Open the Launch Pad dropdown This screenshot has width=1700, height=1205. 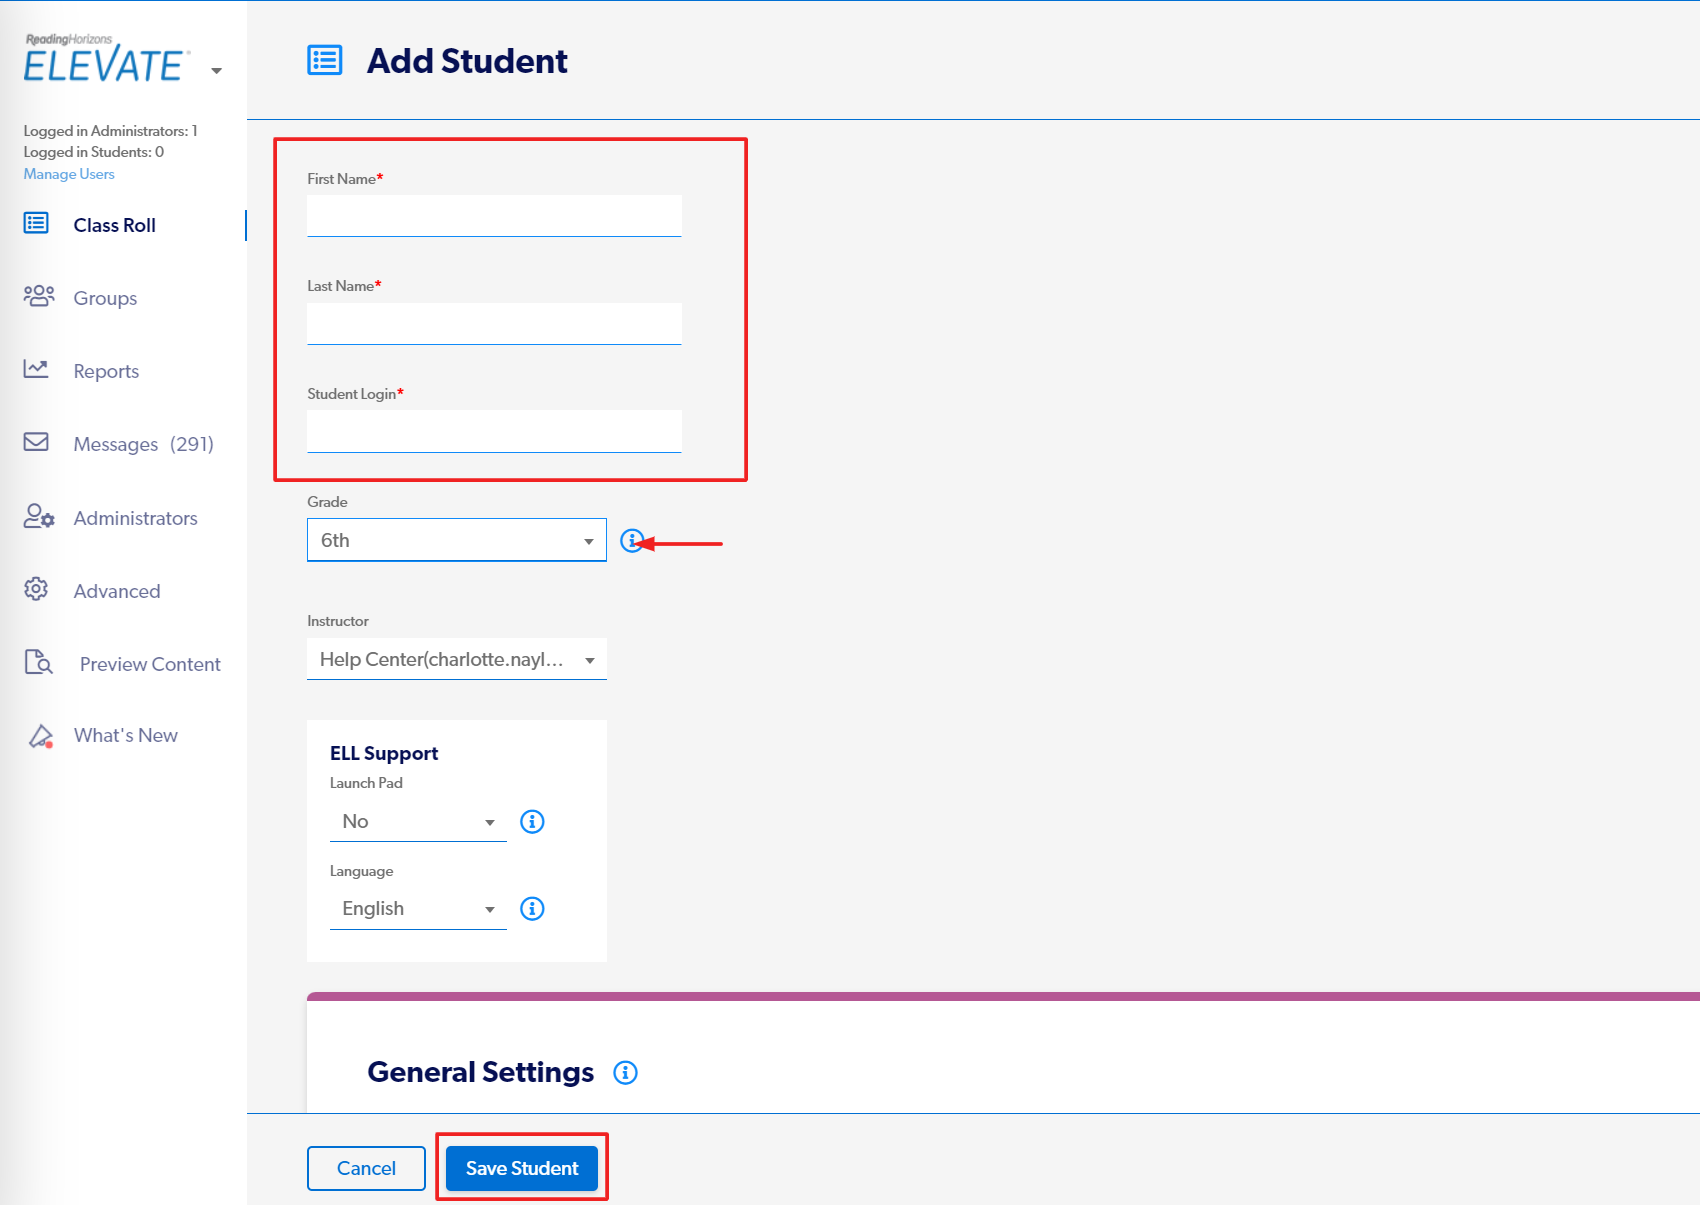pyautogui.click(x=418, y=822)
